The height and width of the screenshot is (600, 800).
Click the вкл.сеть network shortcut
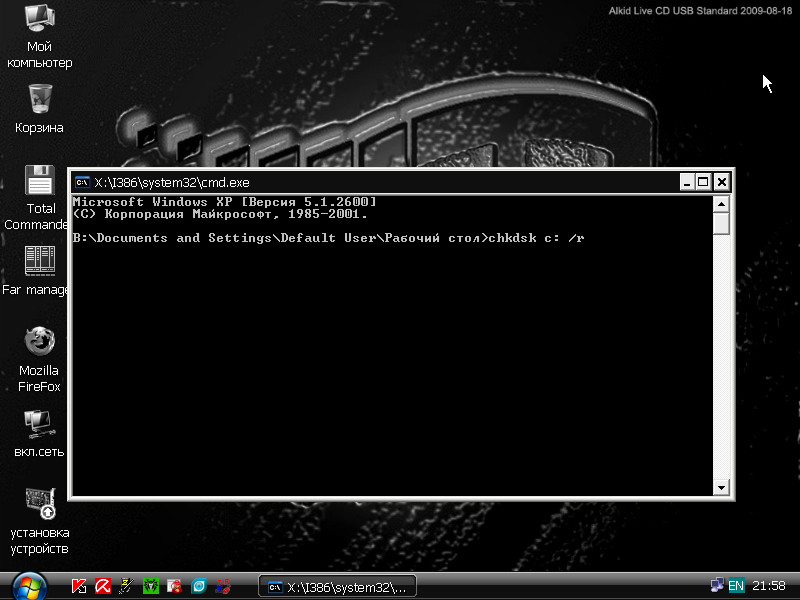39,434
